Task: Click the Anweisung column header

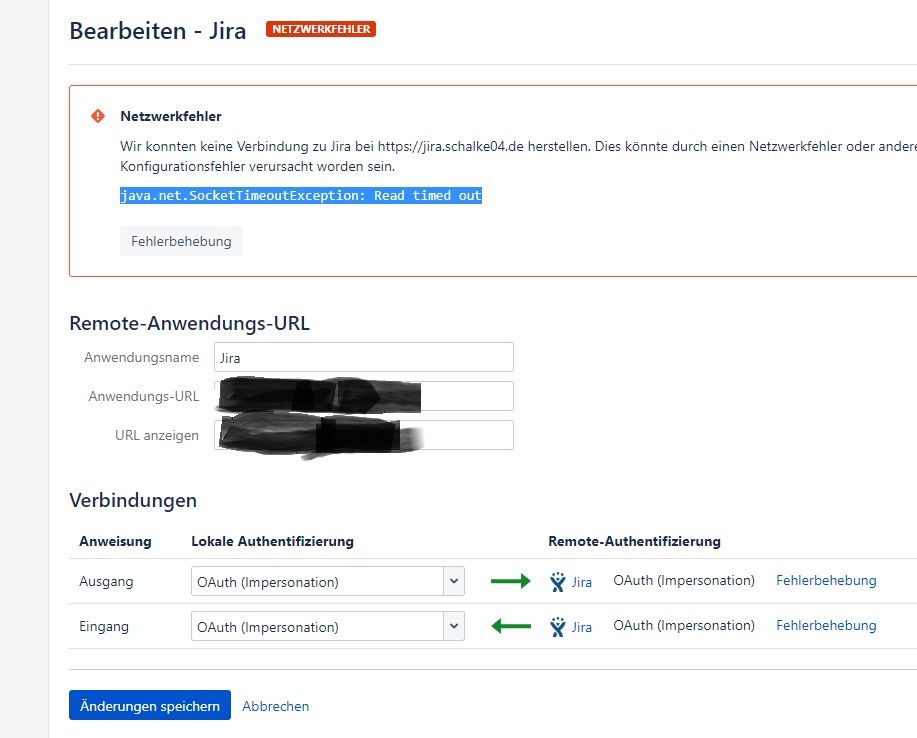Action: (115, 542)
